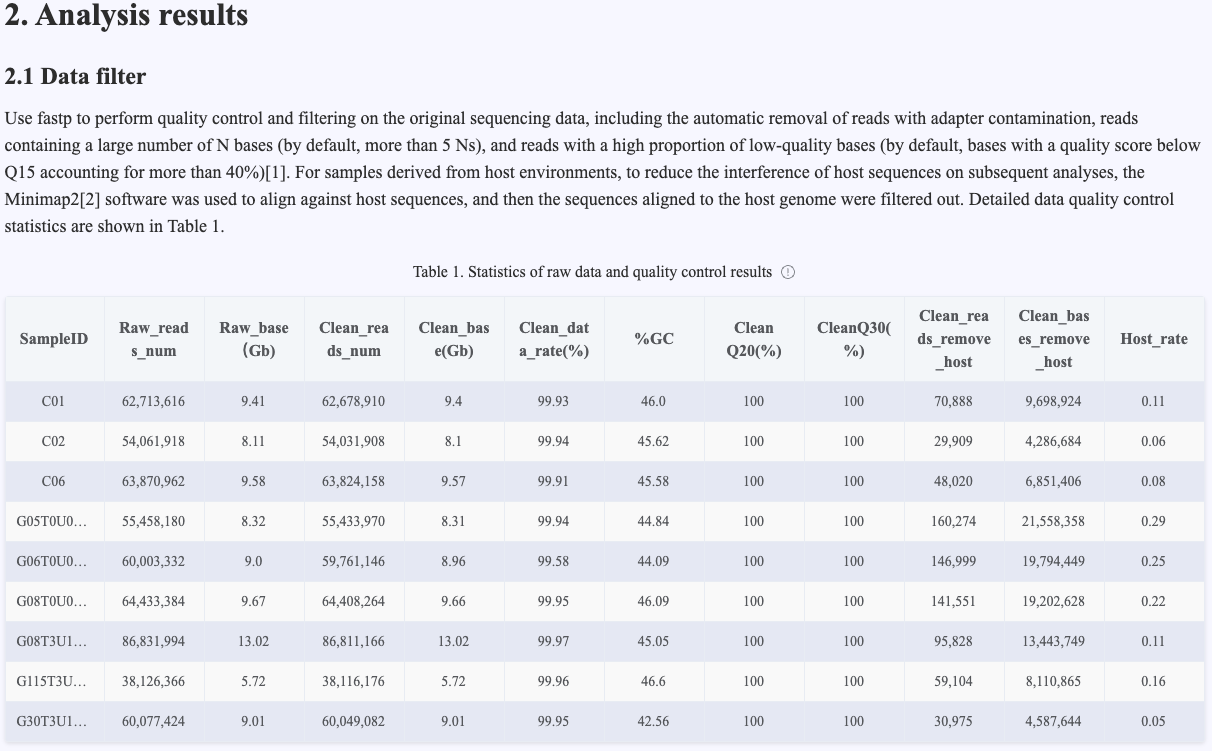The height and width of the screenshot is (751, 1212).
Task: Click the Clean_data_rate(%) column header
Action: click(554, 339)
